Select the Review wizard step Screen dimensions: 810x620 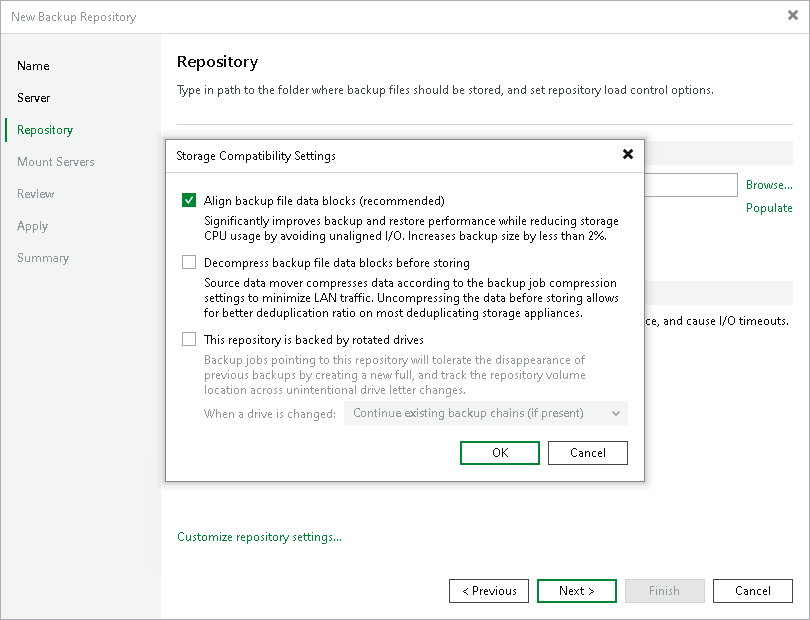36,194
